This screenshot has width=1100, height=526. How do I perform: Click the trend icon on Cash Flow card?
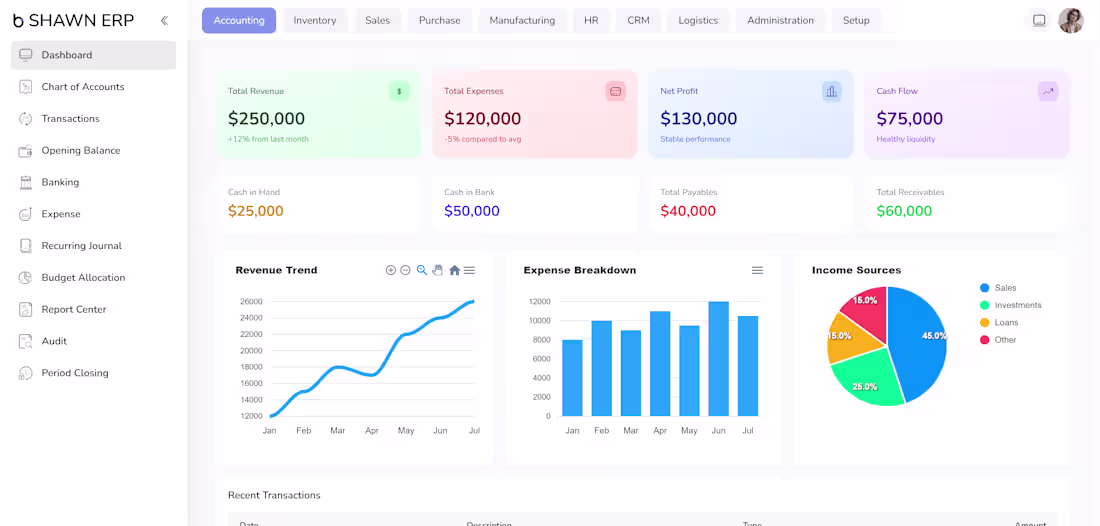pos(1047,91)
